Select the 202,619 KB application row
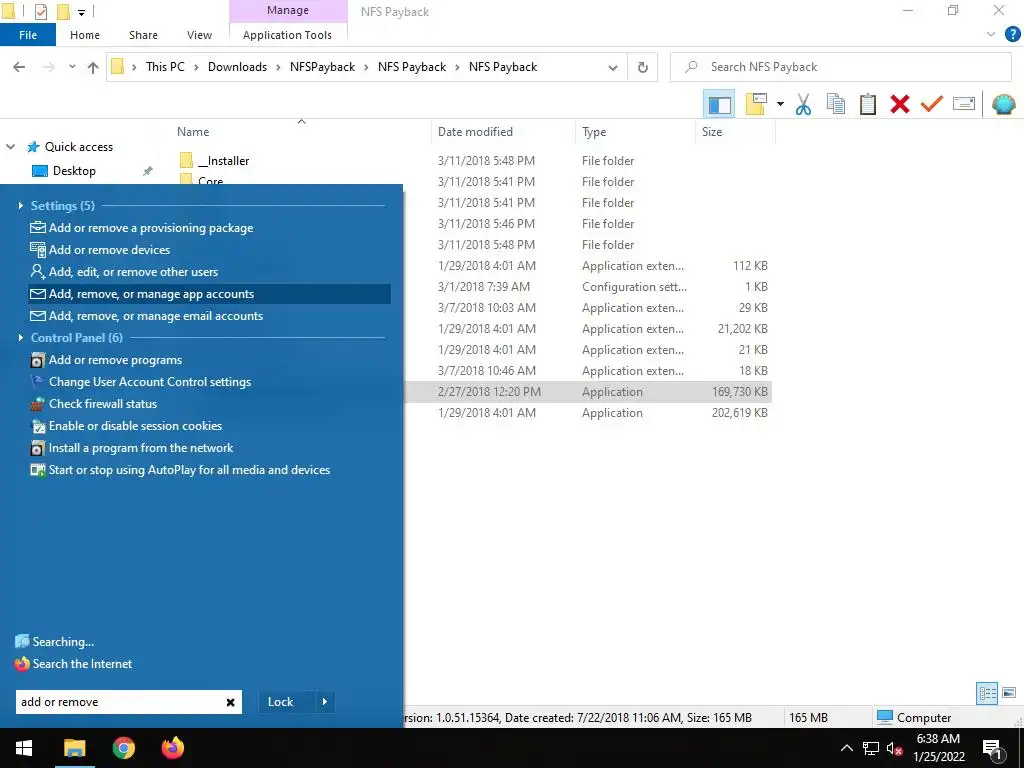The image size is (1024, 768). click(x=588, y=413)
